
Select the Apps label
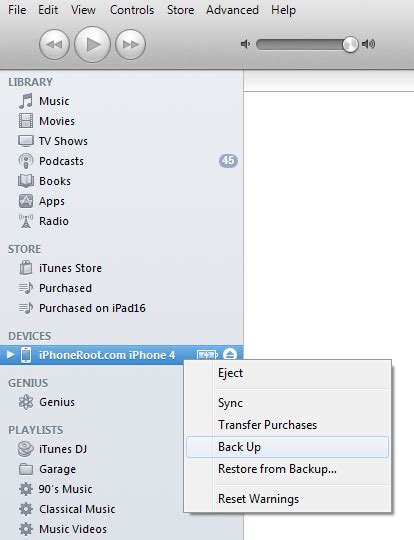(x=52, y=201)
